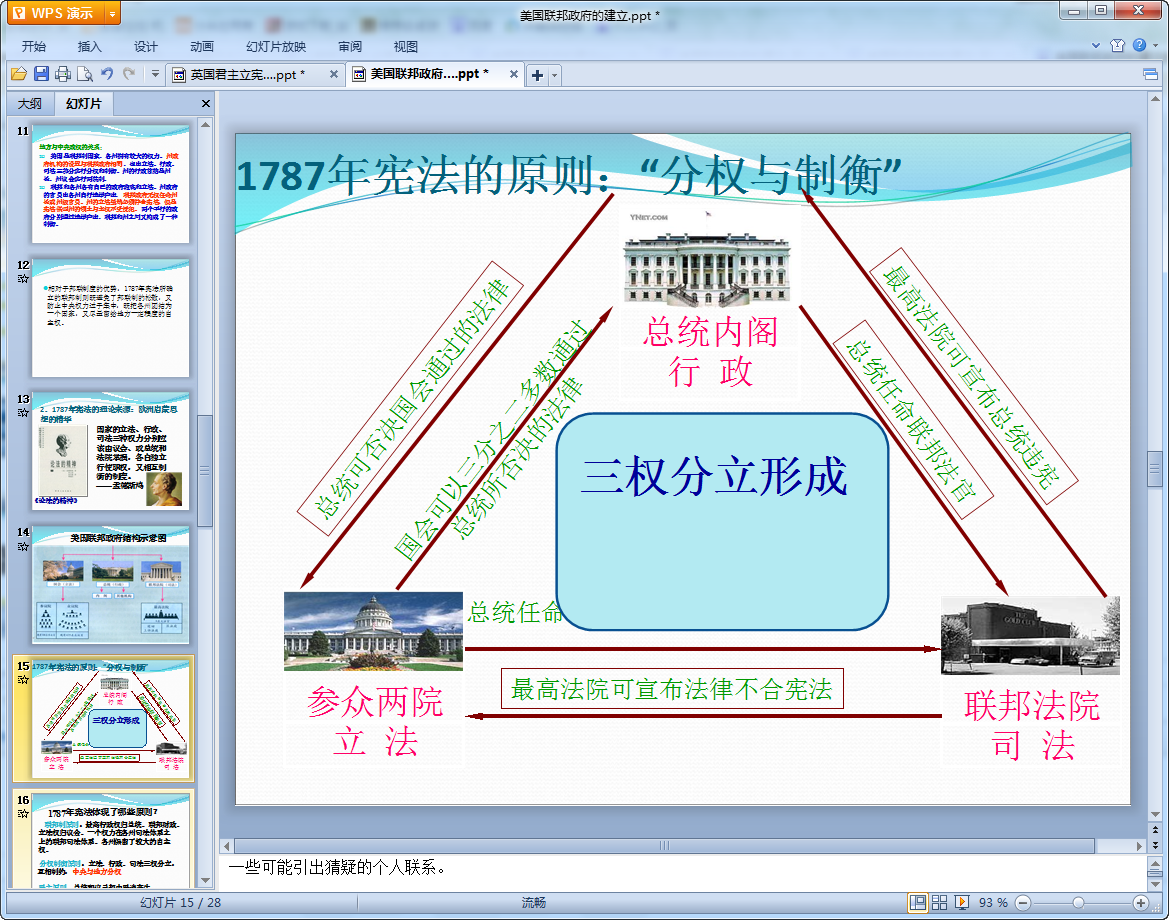Click animation star icon beside slide 14
Screen dimensions: 1169x920
coord(23,546)
